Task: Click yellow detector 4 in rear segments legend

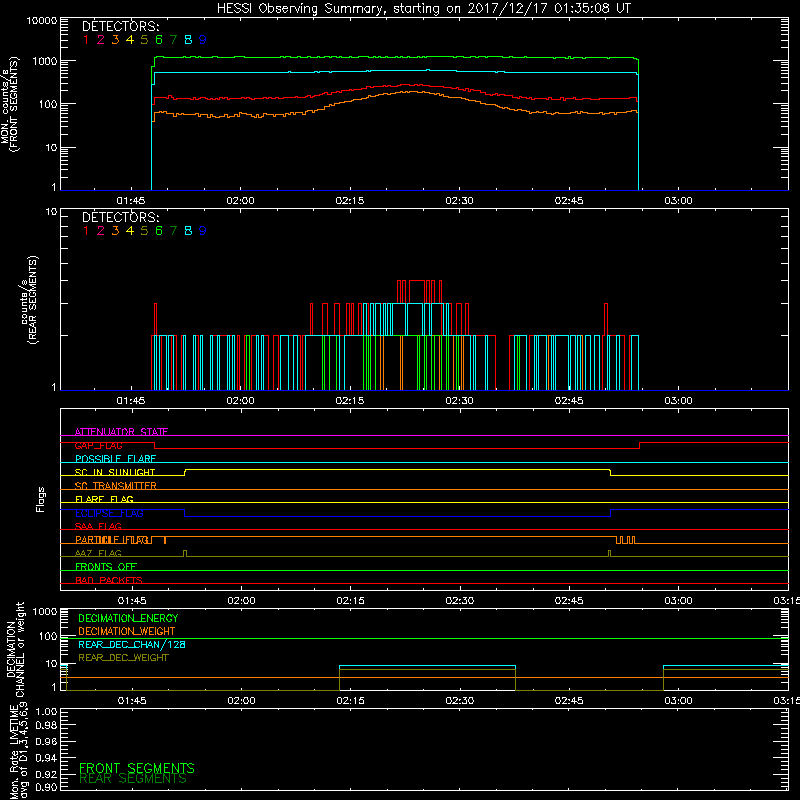Action: (x=130, y=231)
